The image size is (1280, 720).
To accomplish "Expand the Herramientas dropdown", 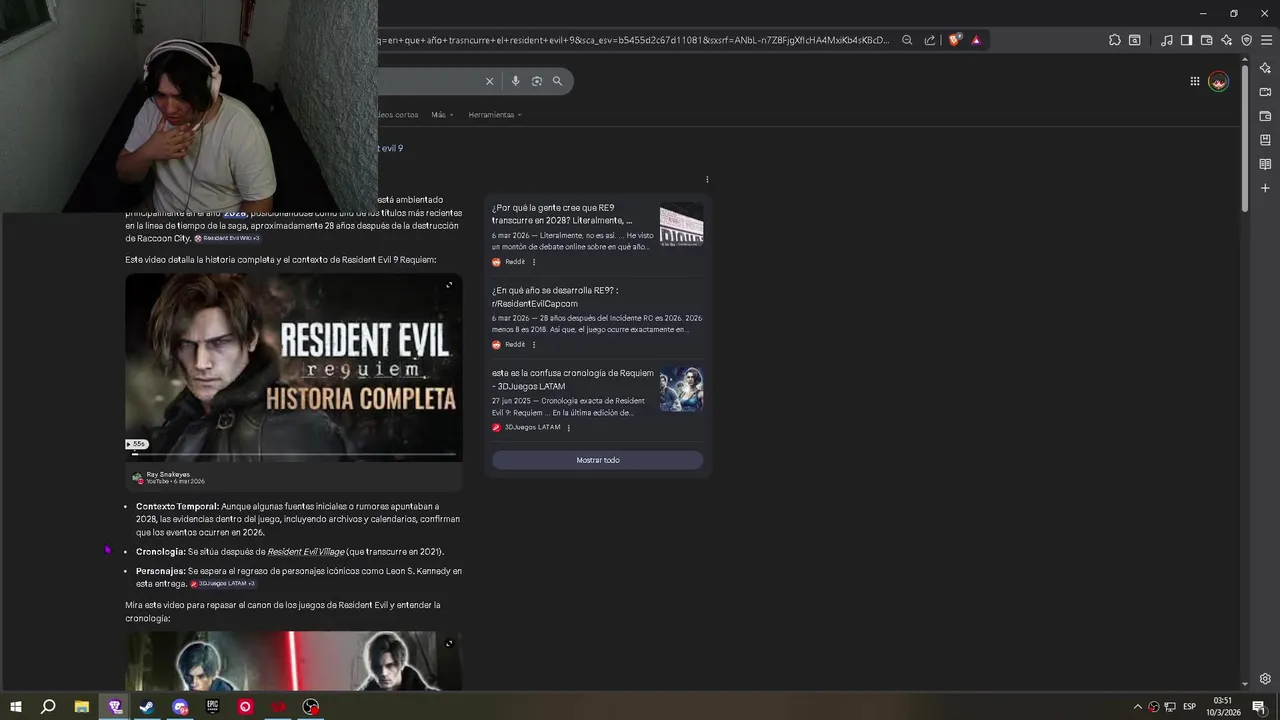I will (x=495, y=115).
